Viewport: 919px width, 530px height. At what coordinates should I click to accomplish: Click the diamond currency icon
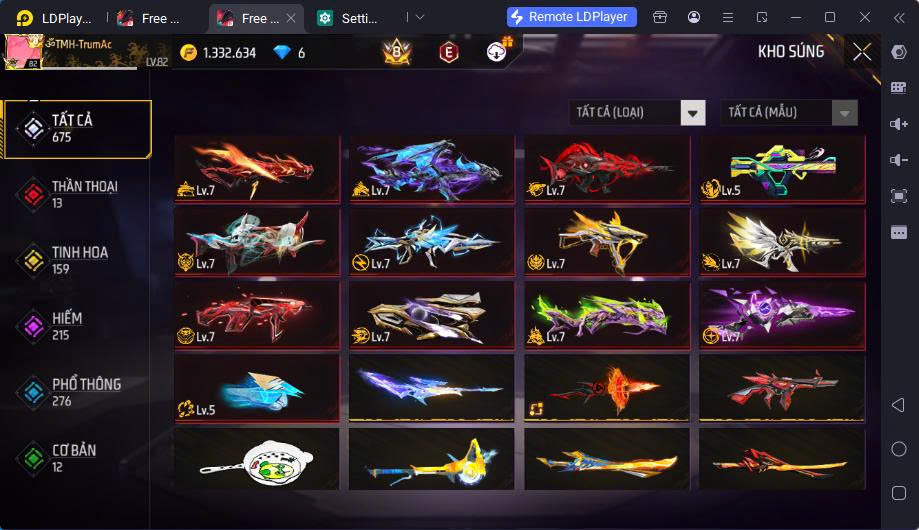(x=282, y=53)
